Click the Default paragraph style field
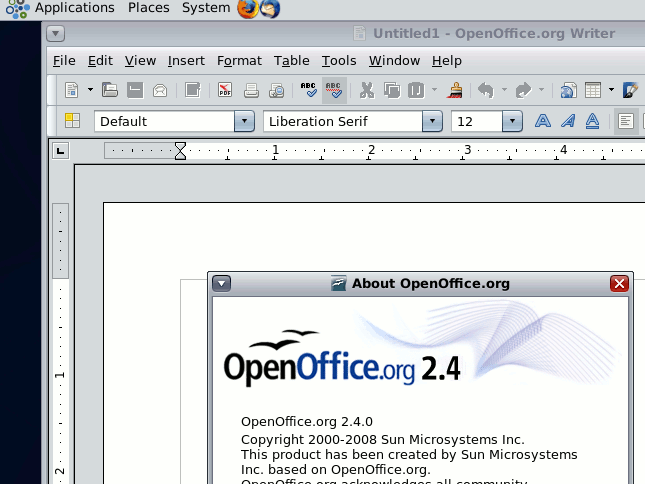Image resolution: width=645 pixels, height=484 pixels. tap(164, 121)
